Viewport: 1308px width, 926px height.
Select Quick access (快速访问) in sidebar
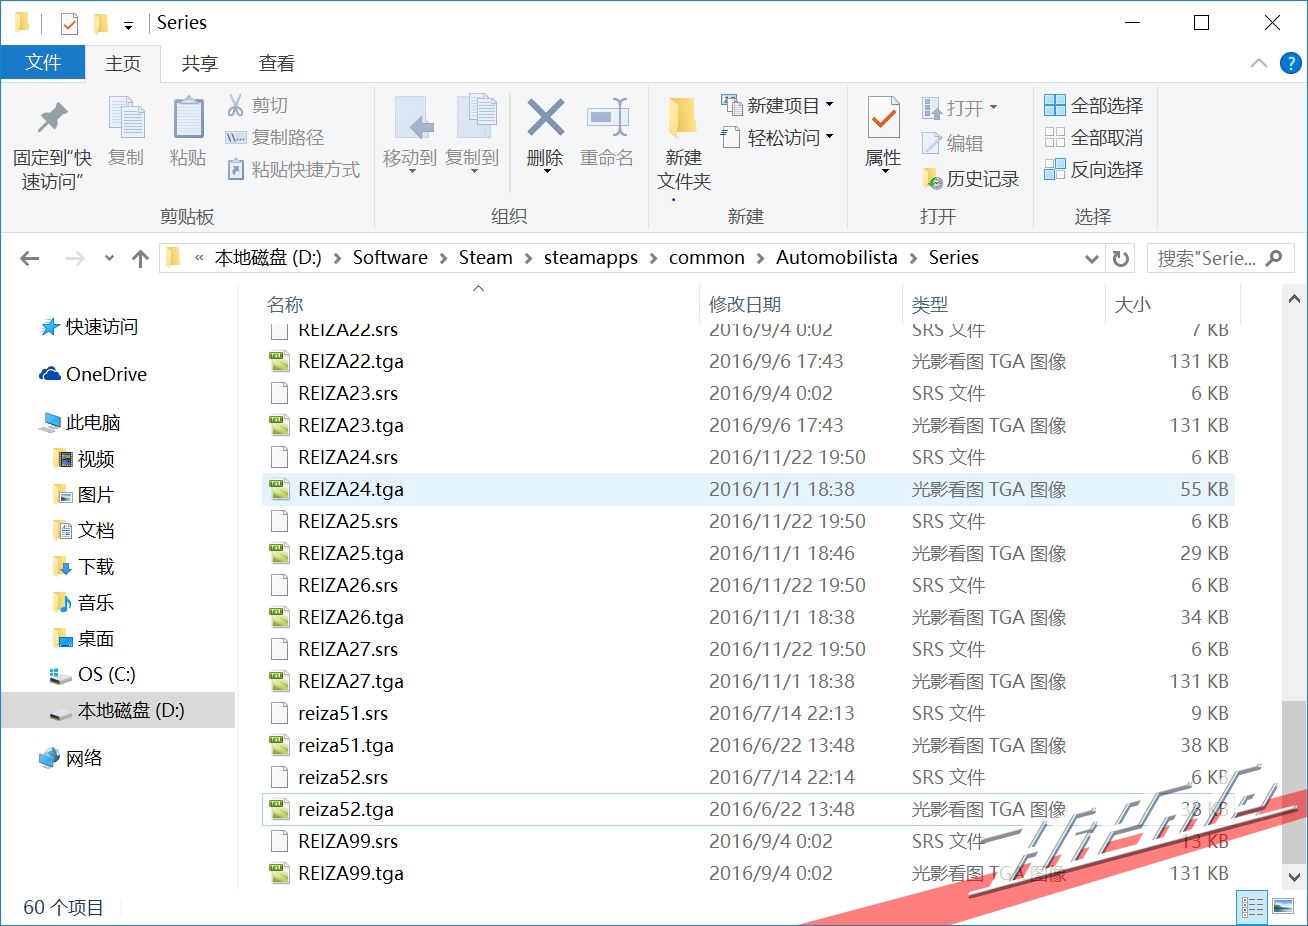click(90, 327)
